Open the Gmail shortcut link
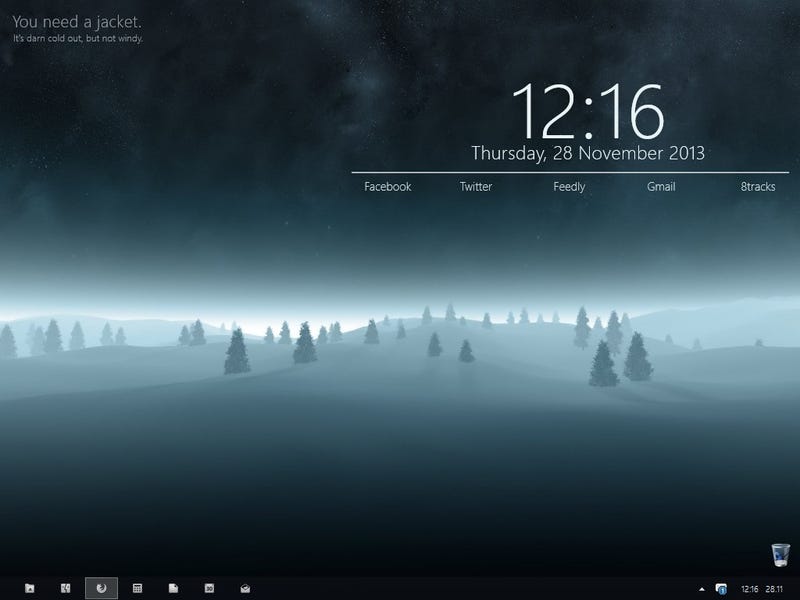This screenshot has height=600, width=800. pyautogui.click(x=661, y=187)
